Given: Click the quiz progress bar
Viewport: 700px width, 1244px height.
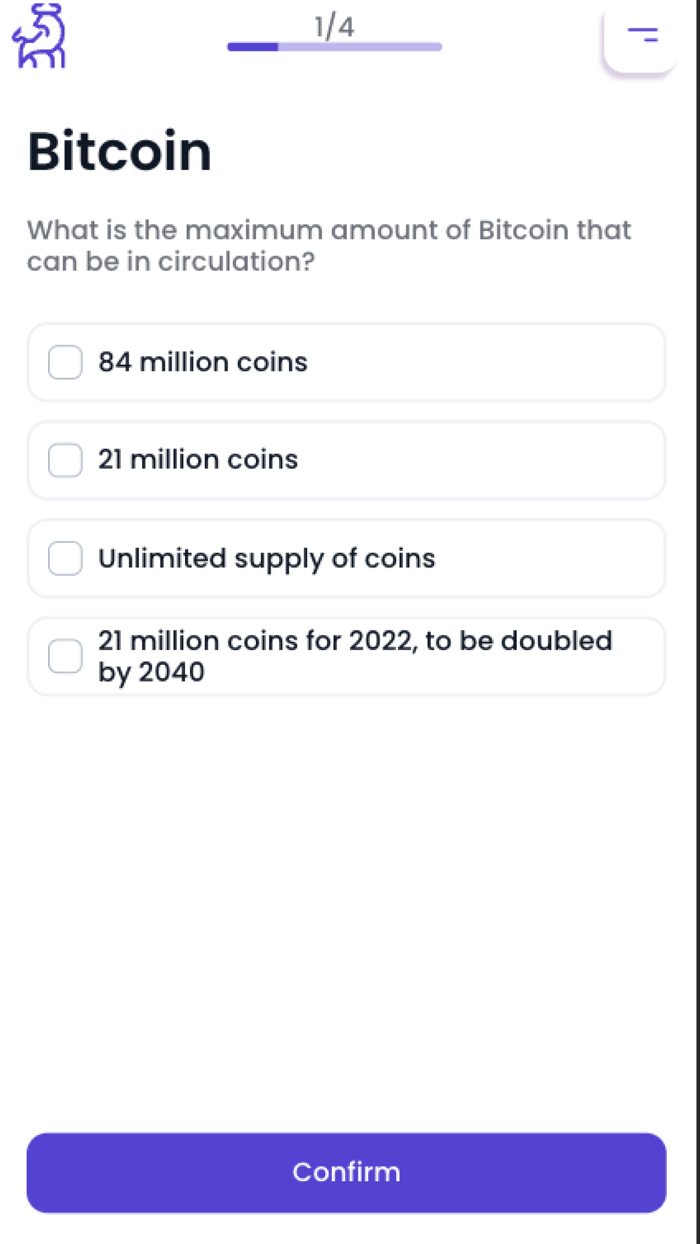Looking at the screenshot, I should (x=335, y=46).
